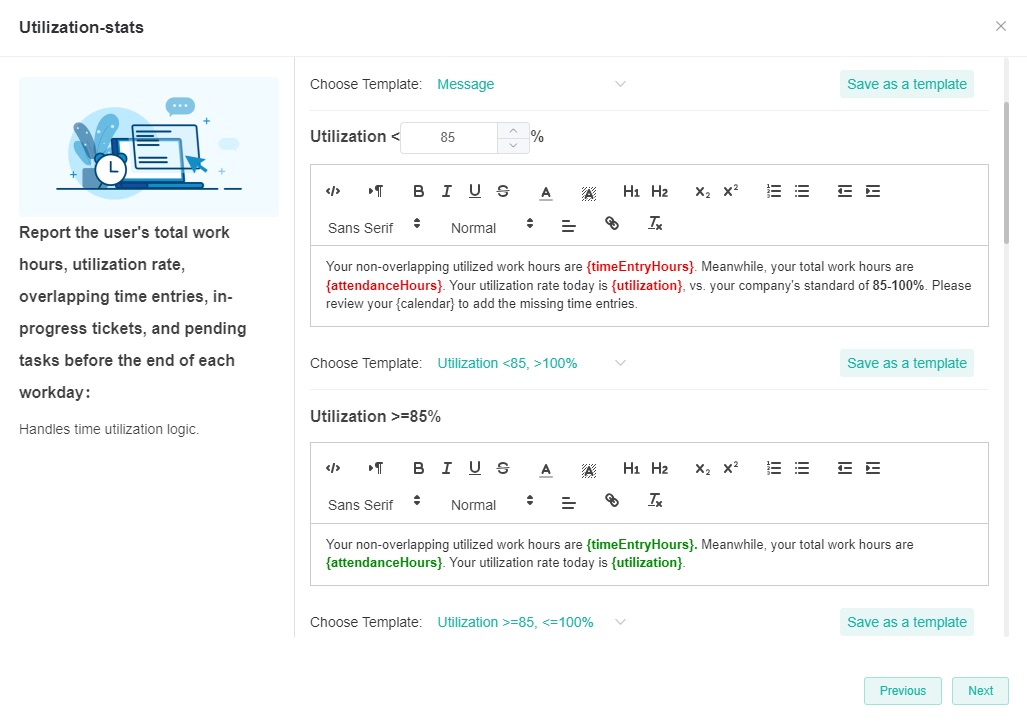
Task: Click the Next button
Action: pyautogui.click(x=980, y=691)
